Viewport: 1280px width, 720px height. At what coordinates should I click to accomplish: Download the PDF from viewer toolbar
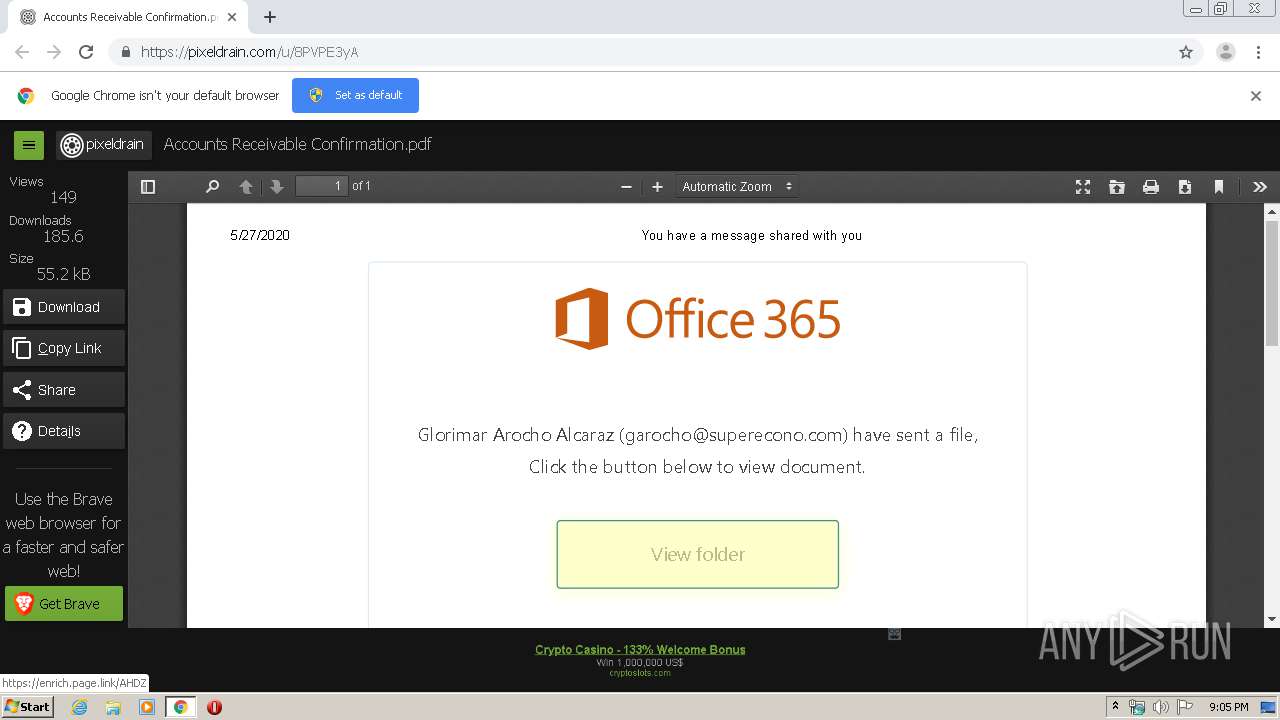(1185, 187)
